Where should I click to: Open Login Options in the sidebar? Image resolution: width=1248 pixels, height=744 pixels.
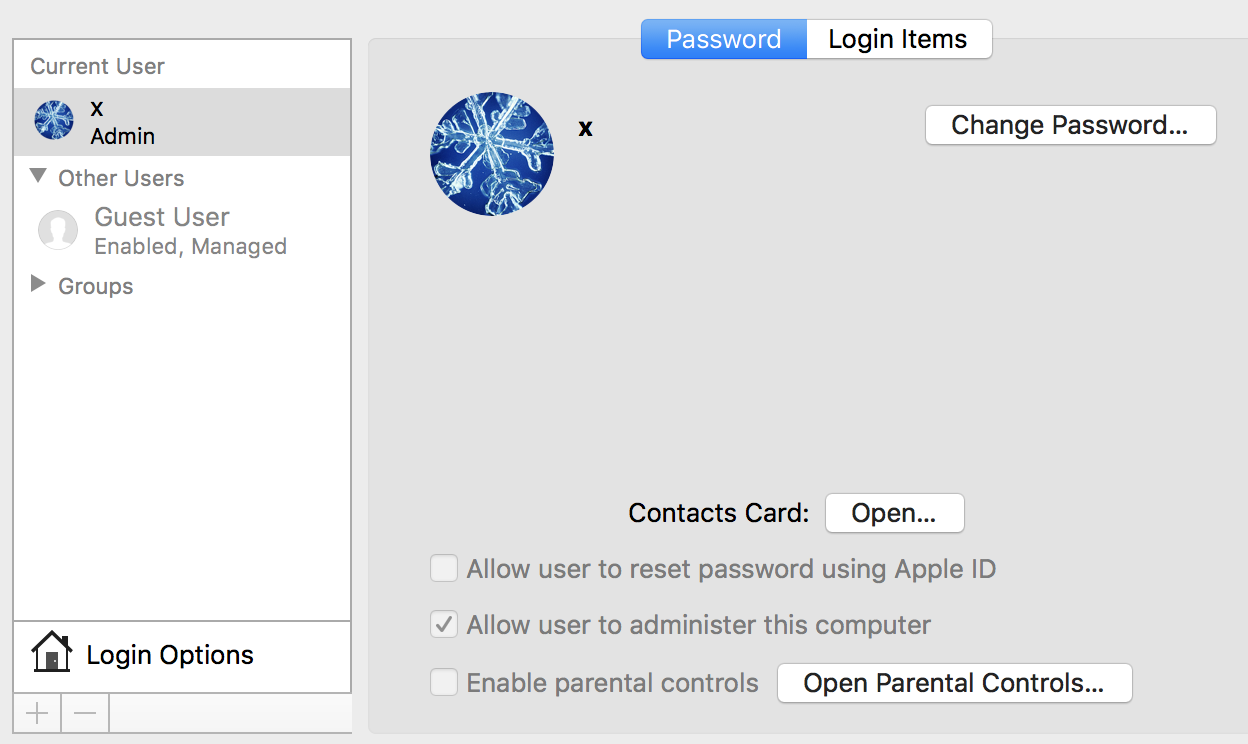pyautogui.click(x=170, y=655)
